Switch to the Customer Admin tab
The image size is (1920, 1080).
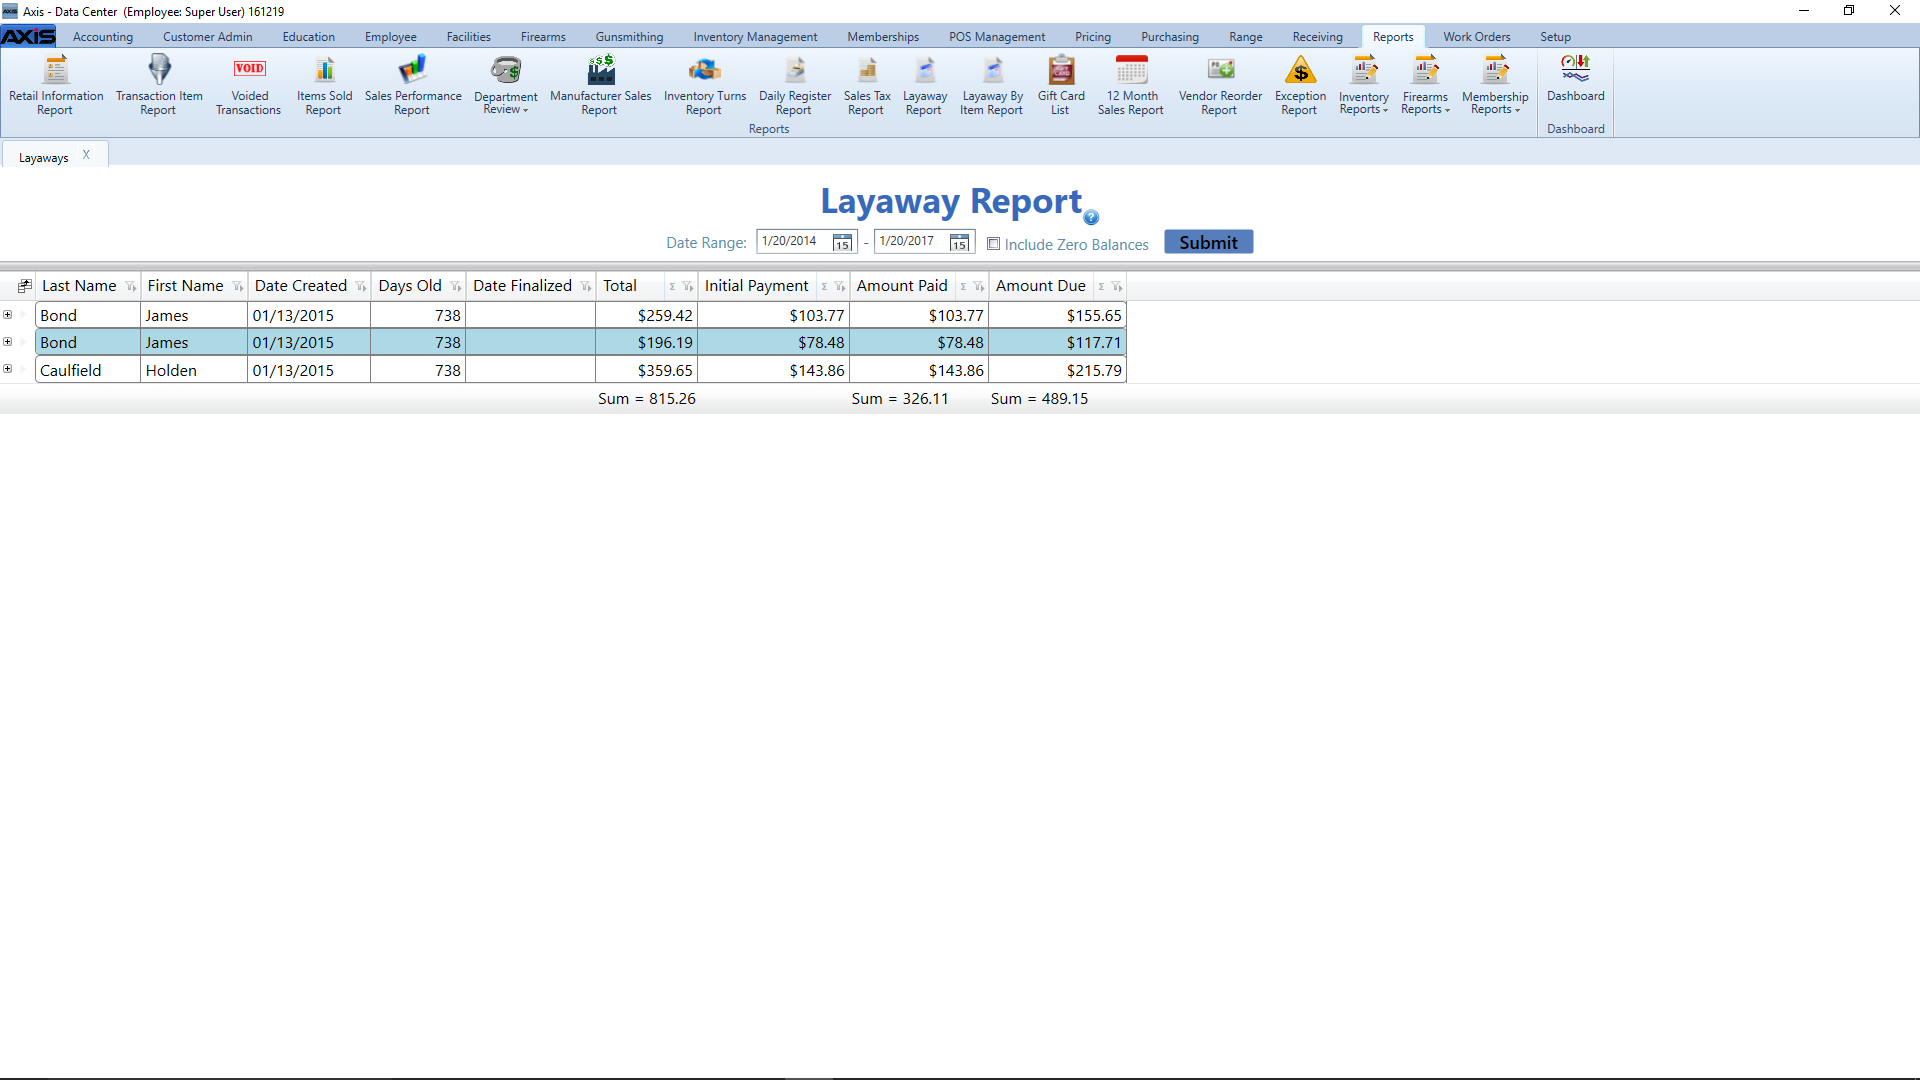(208, 37)
